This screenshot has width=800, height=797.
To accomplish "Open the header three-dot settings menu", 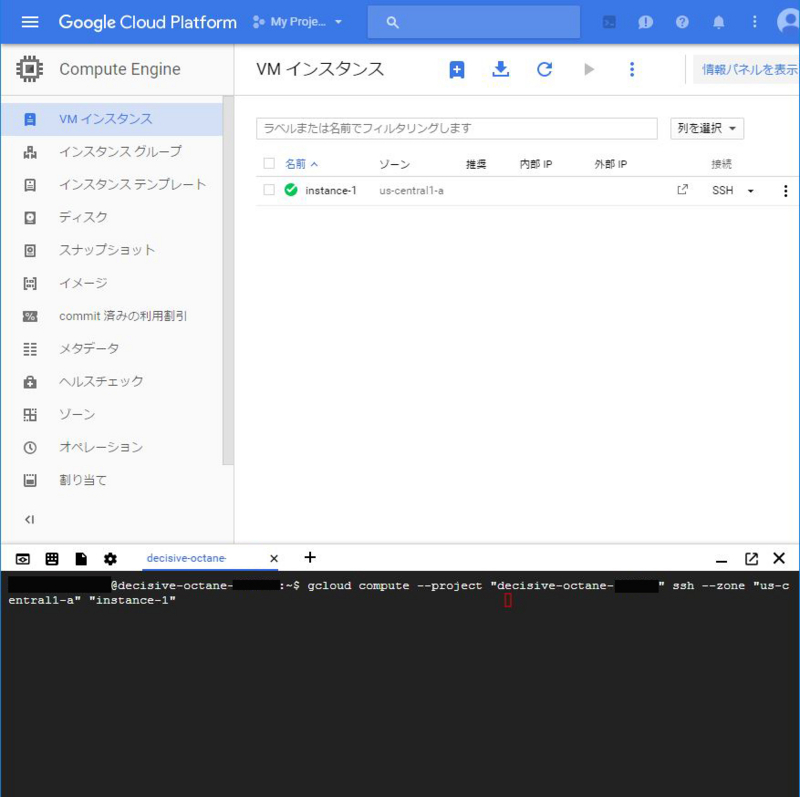I will (755, 22).
